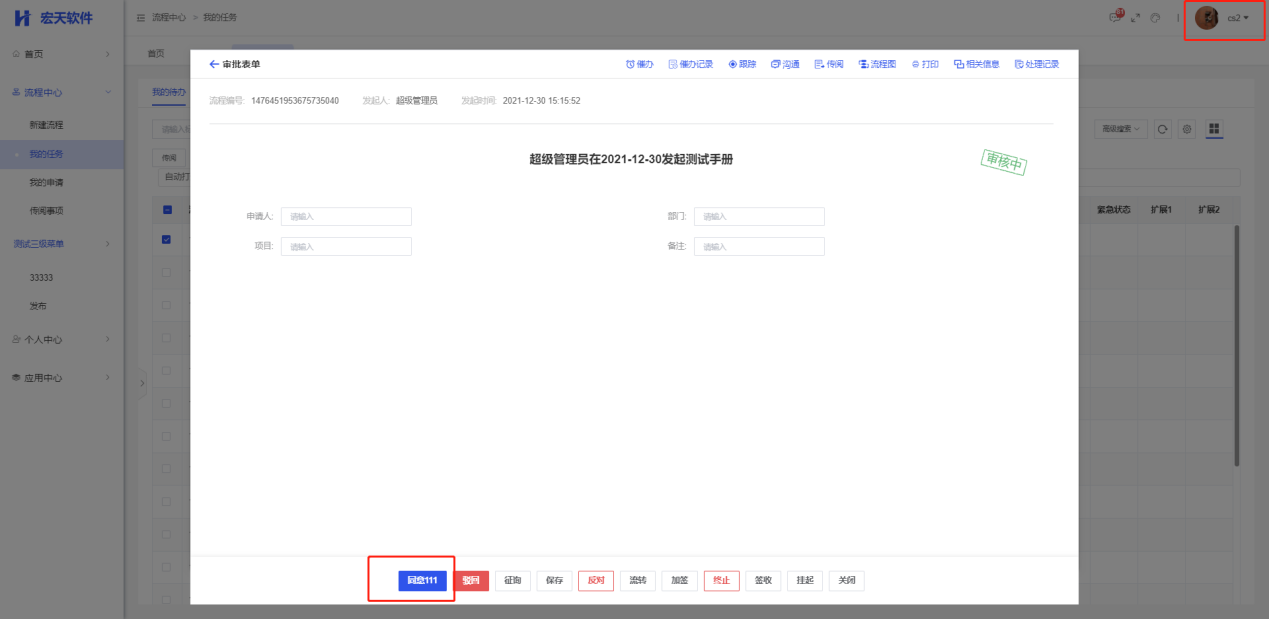Image resolution: width=1269 pixels, height=619 pixels.
Task: Open the 沟通 communication icon
Action: (x=776, y=64)
